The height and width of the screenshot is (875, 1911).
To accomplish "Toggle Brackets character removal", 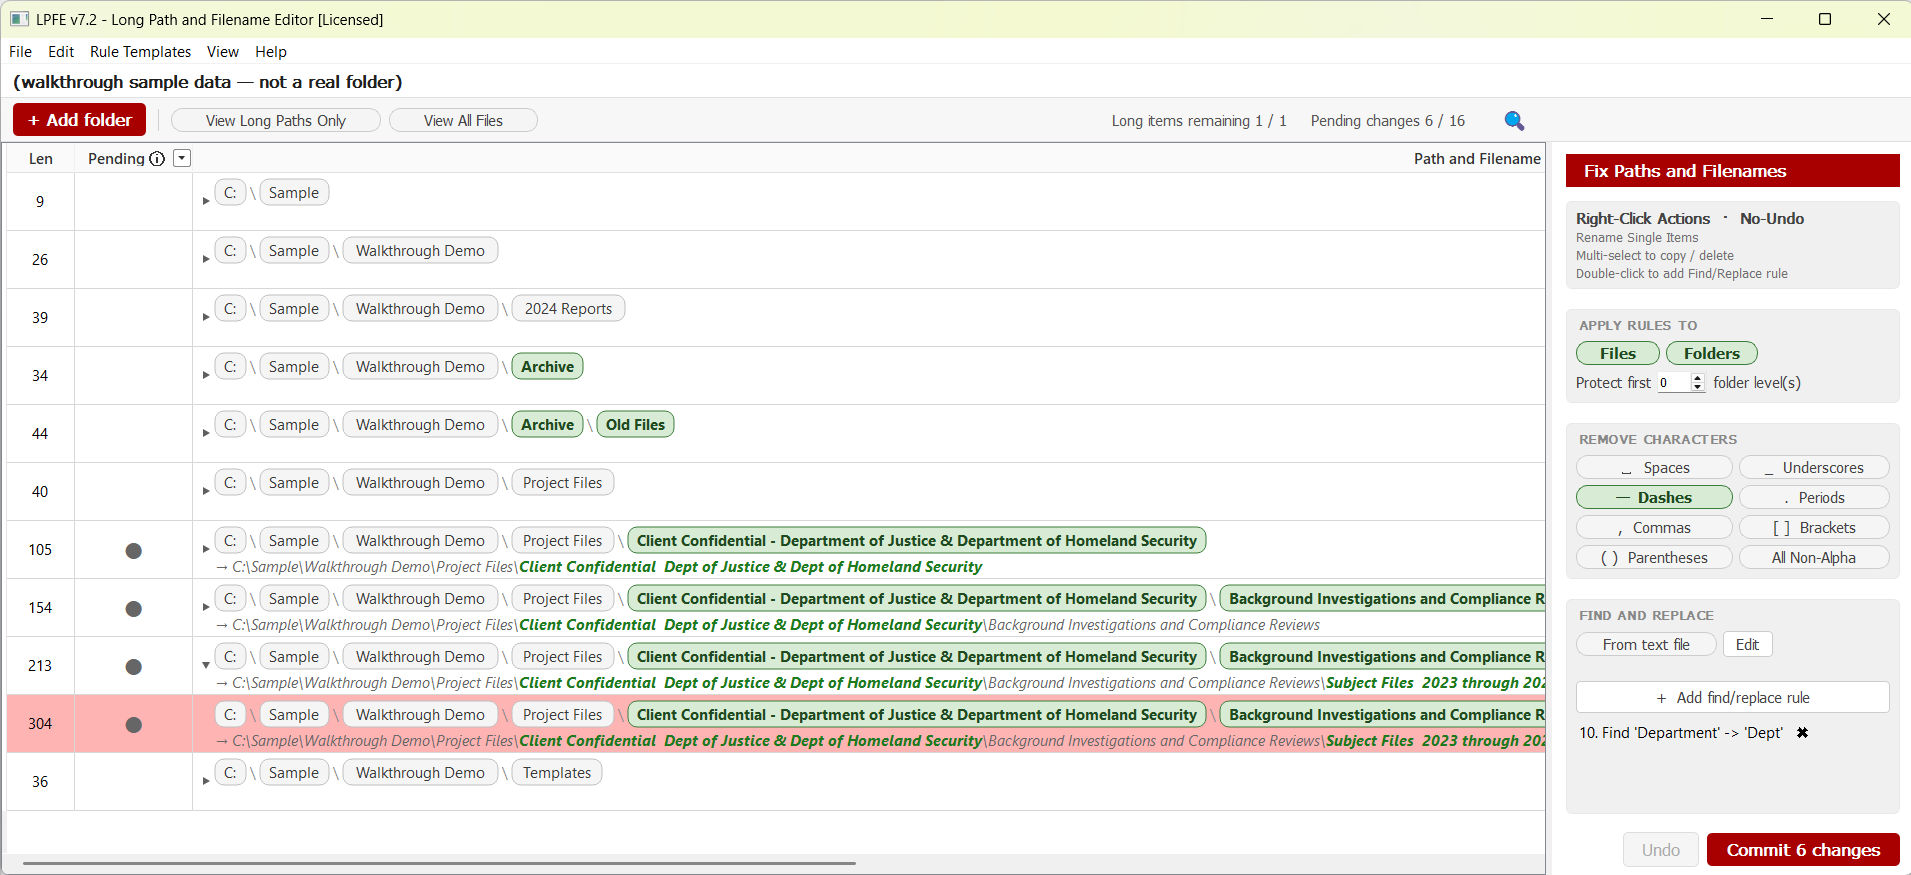I will click(1814, 528).
